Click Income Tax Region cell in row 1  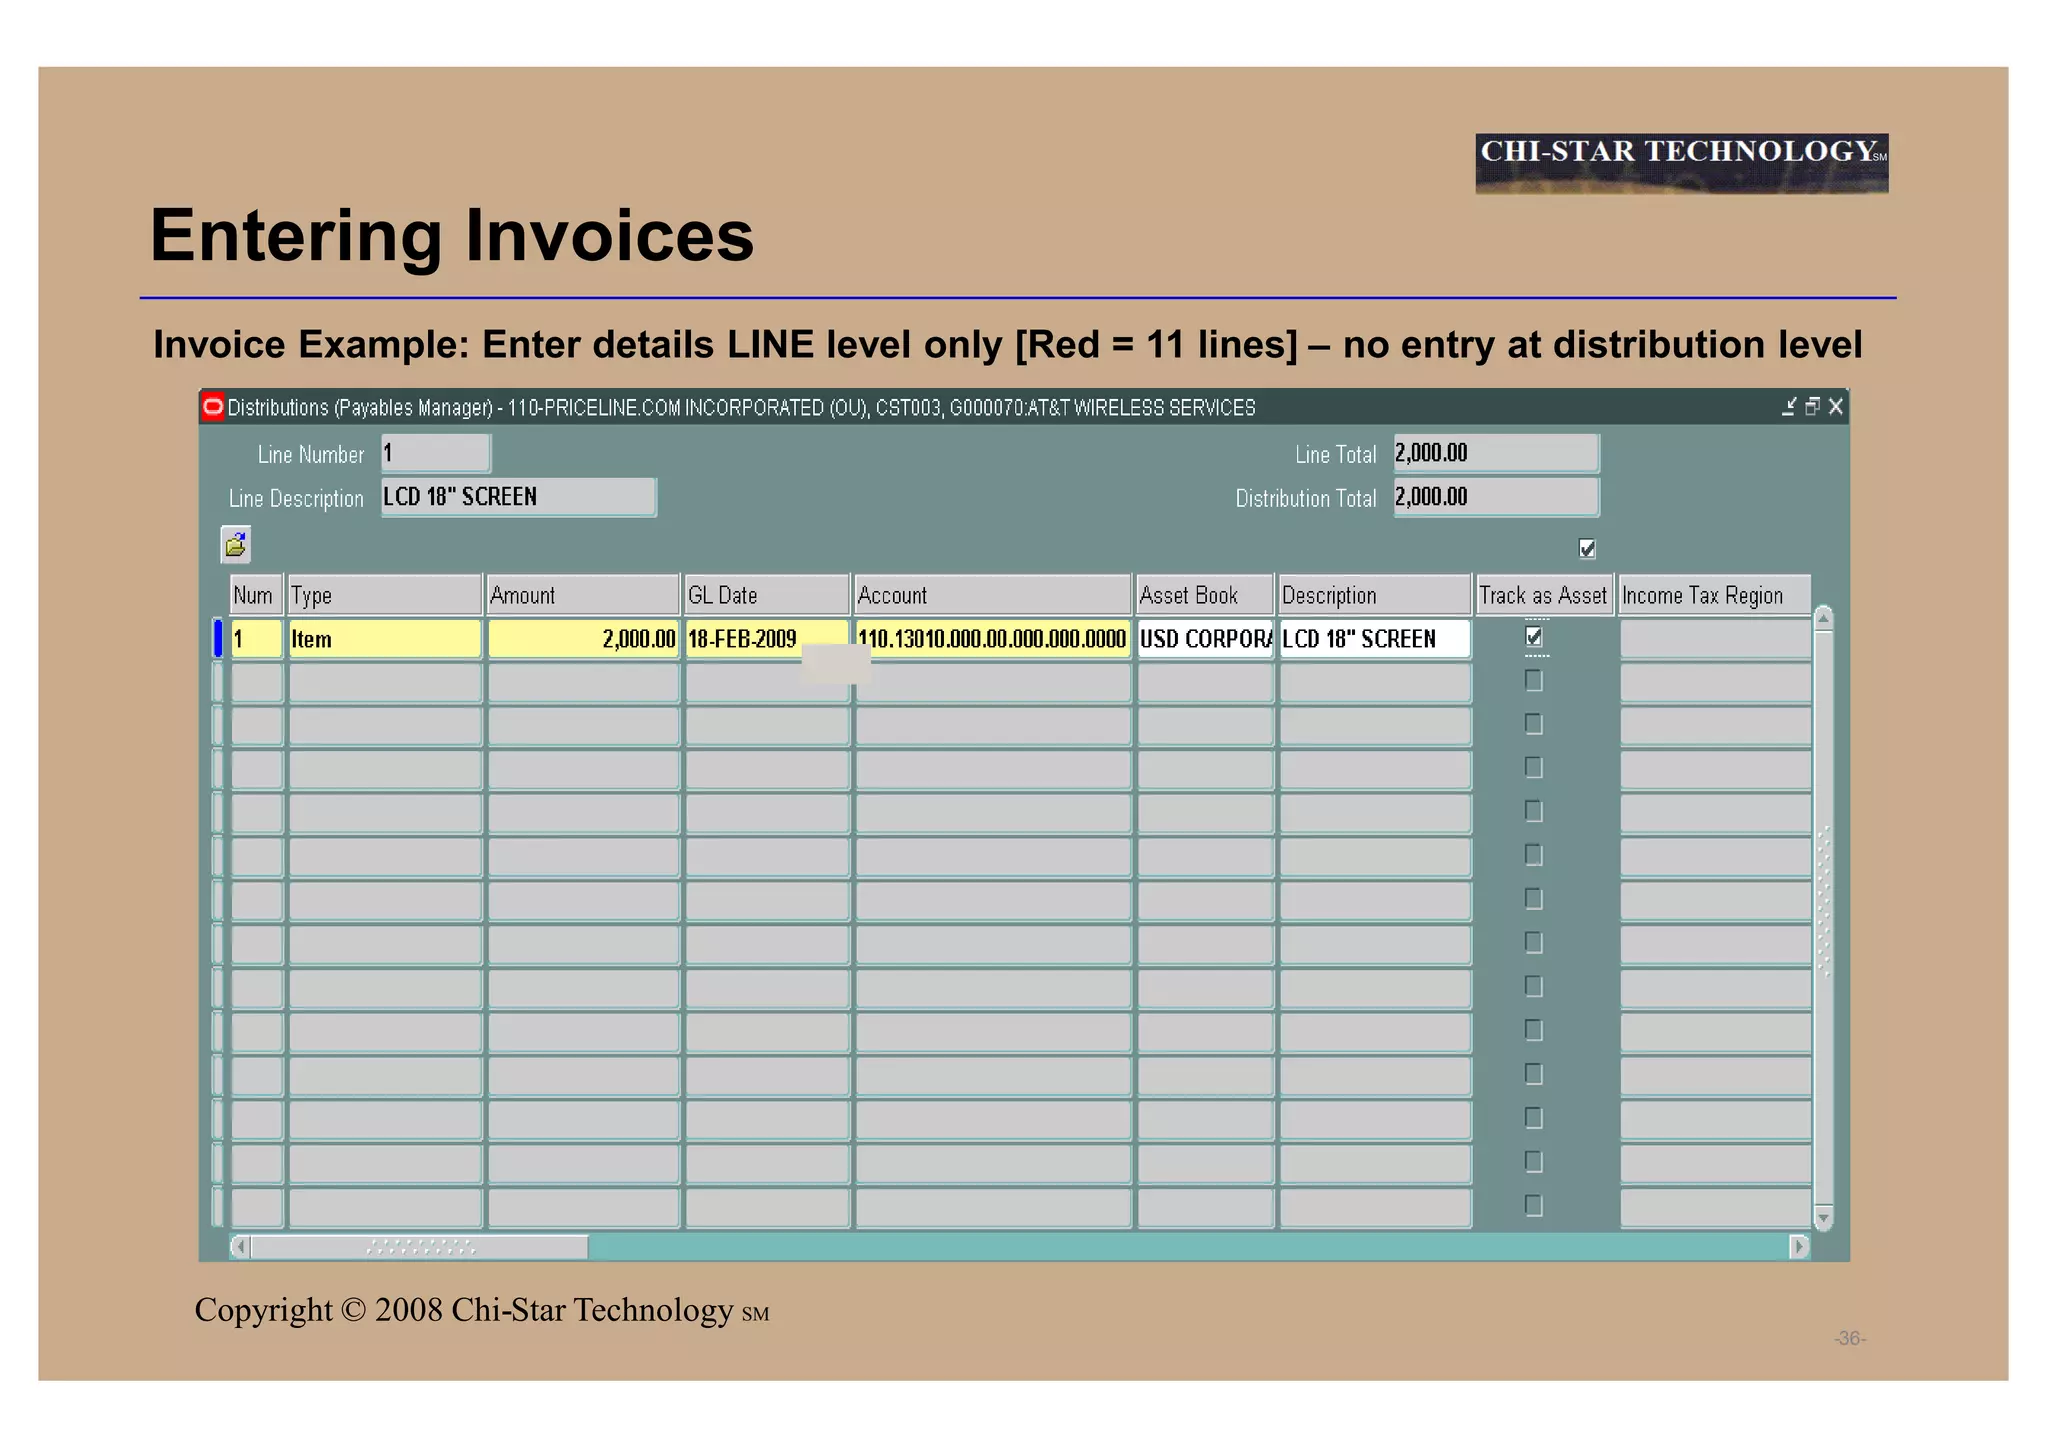(1716, 639)
